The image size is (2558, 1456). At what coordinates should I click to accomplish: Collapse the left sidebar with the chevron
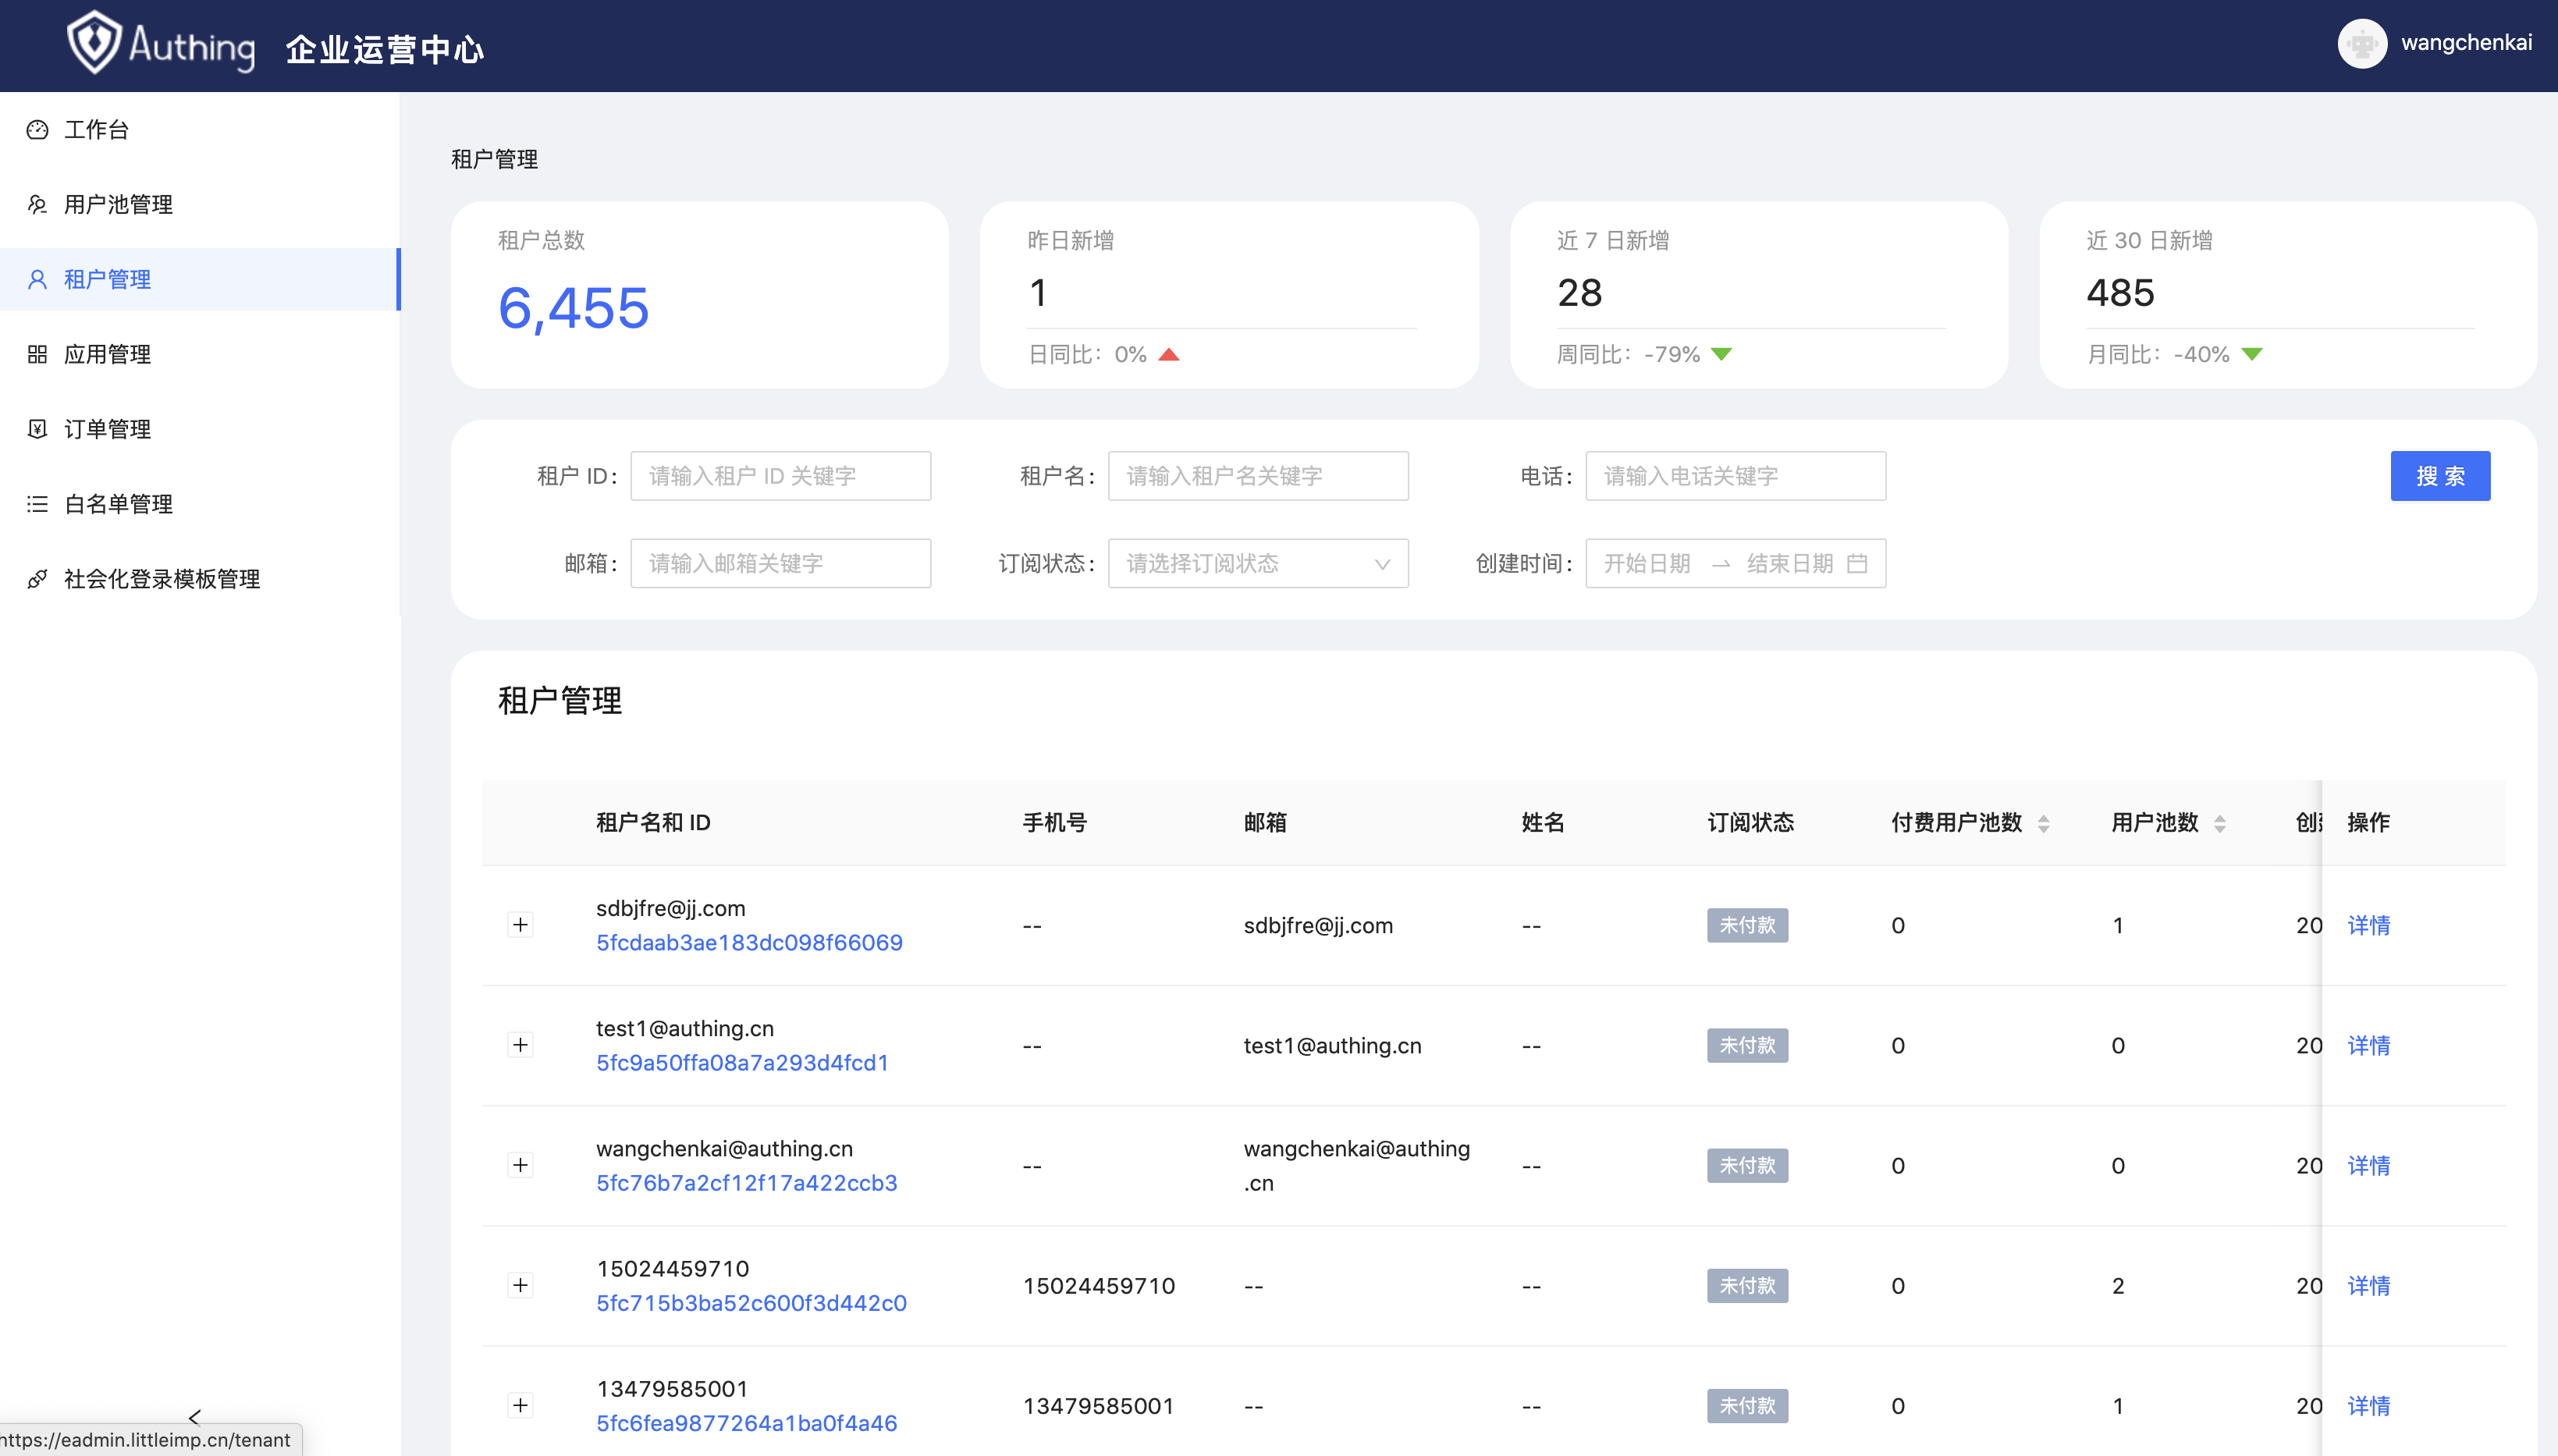tap(194, 1417)
